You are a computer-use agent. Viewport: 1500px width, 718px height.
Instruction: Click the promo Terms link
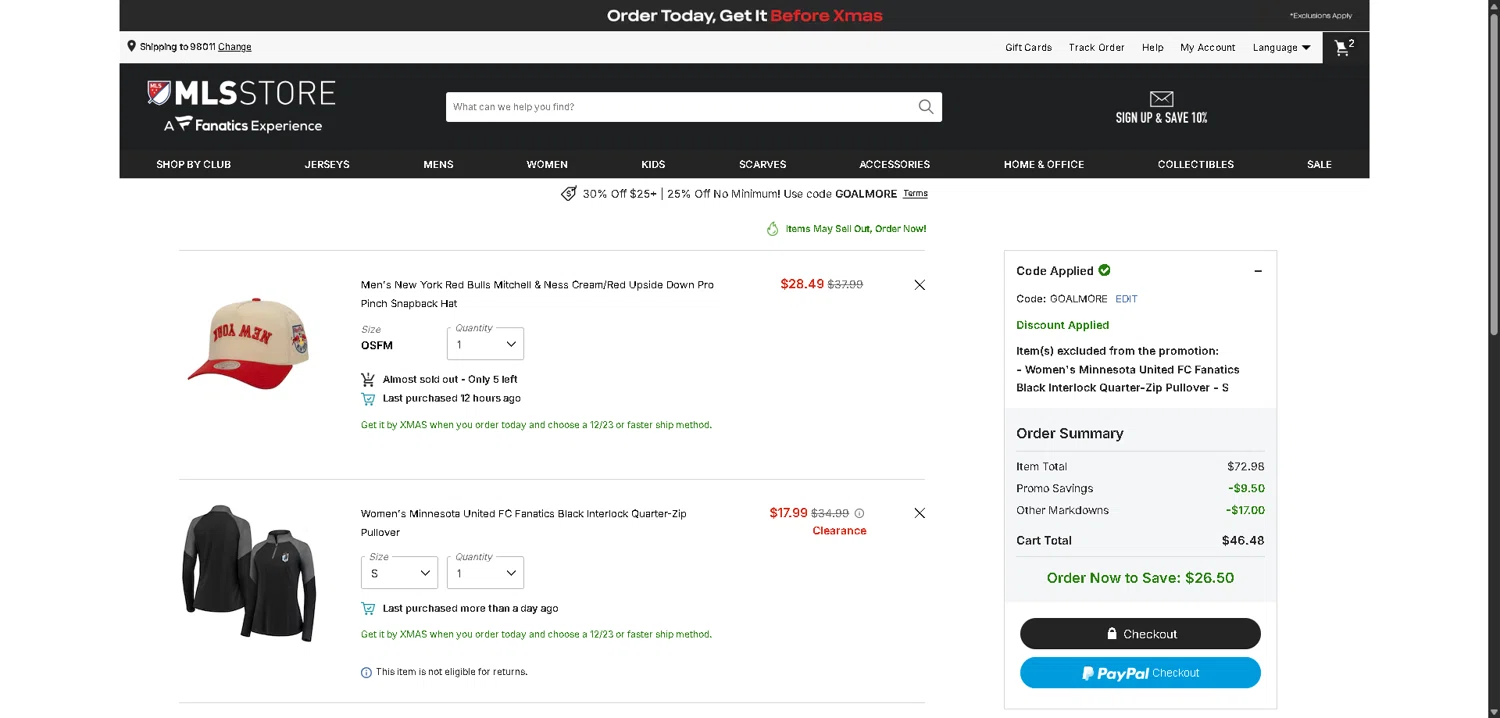point(915,193)
